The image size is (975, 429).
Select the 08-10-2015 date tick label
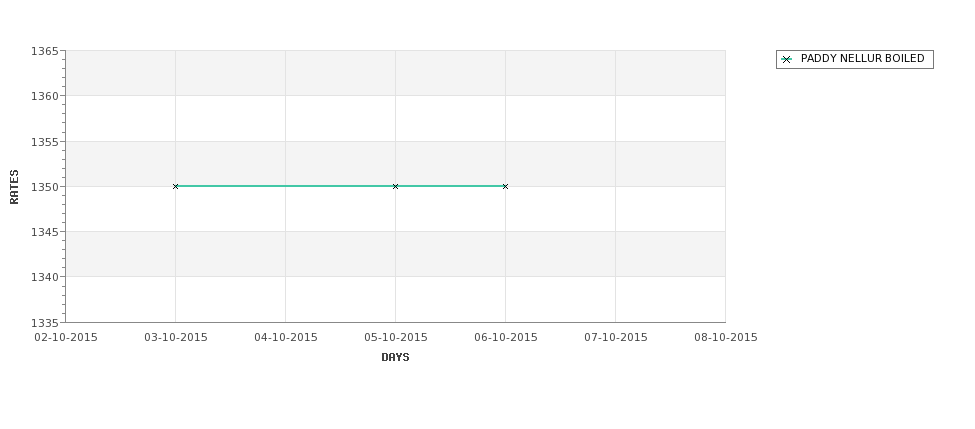point(726,338)
